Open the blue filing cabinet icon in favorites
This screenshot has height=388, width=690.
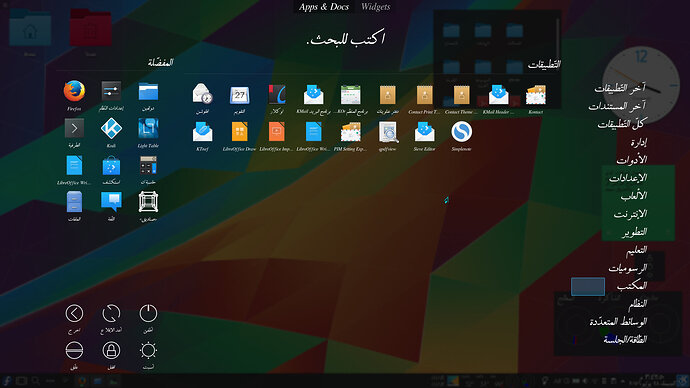point(74,202)
